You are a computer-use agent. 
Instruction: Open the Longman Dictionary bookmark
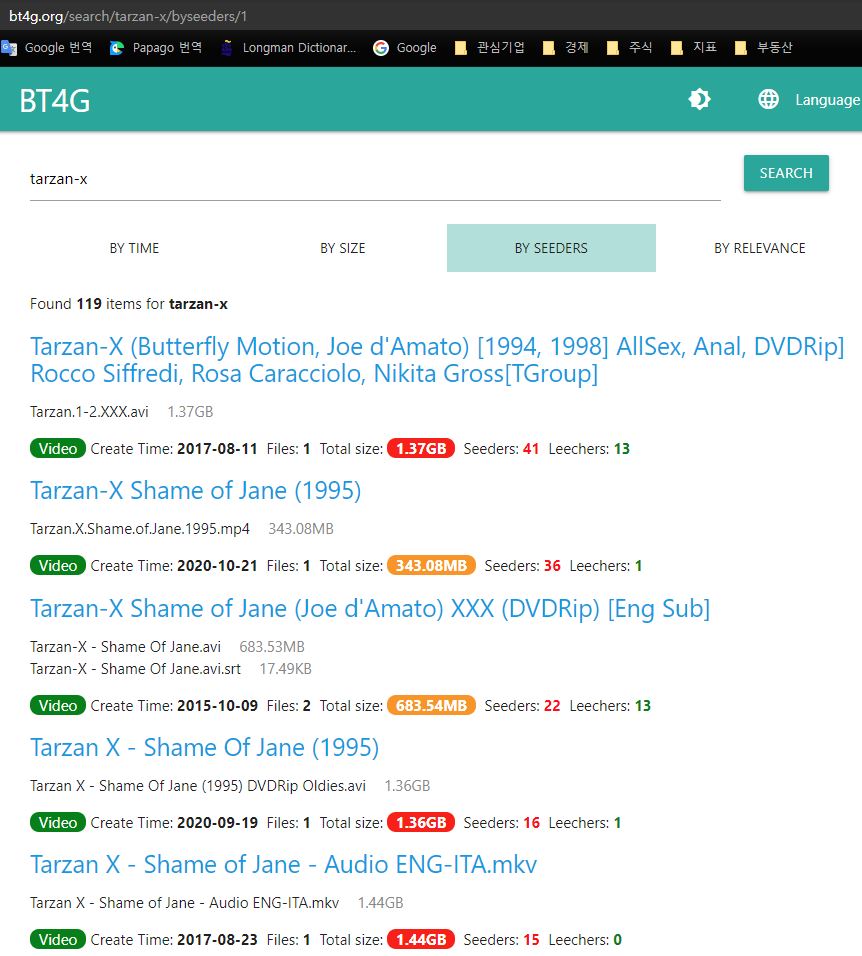(x=289, y=48)
